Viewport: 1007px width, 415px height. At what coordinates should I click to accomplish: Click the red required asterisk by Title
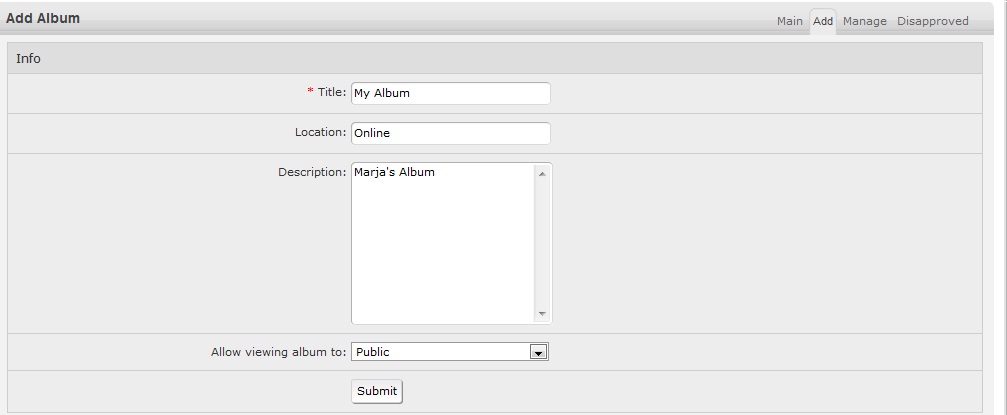310,92
